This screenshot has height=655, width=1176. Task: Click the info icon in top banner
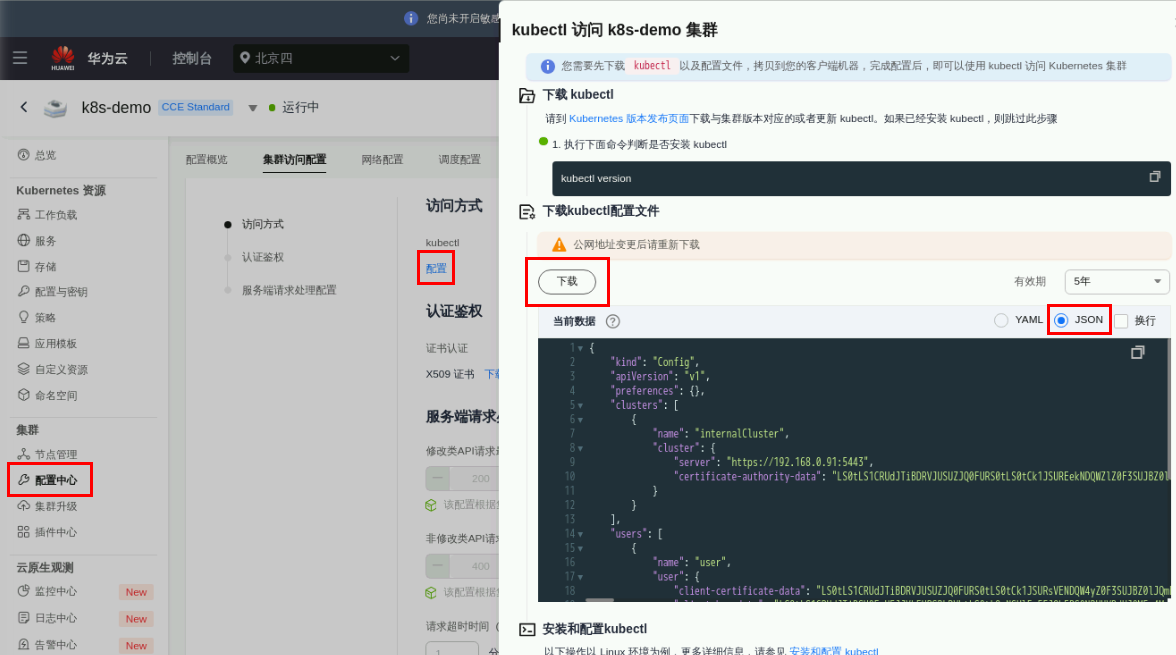[x=411, y=18]
